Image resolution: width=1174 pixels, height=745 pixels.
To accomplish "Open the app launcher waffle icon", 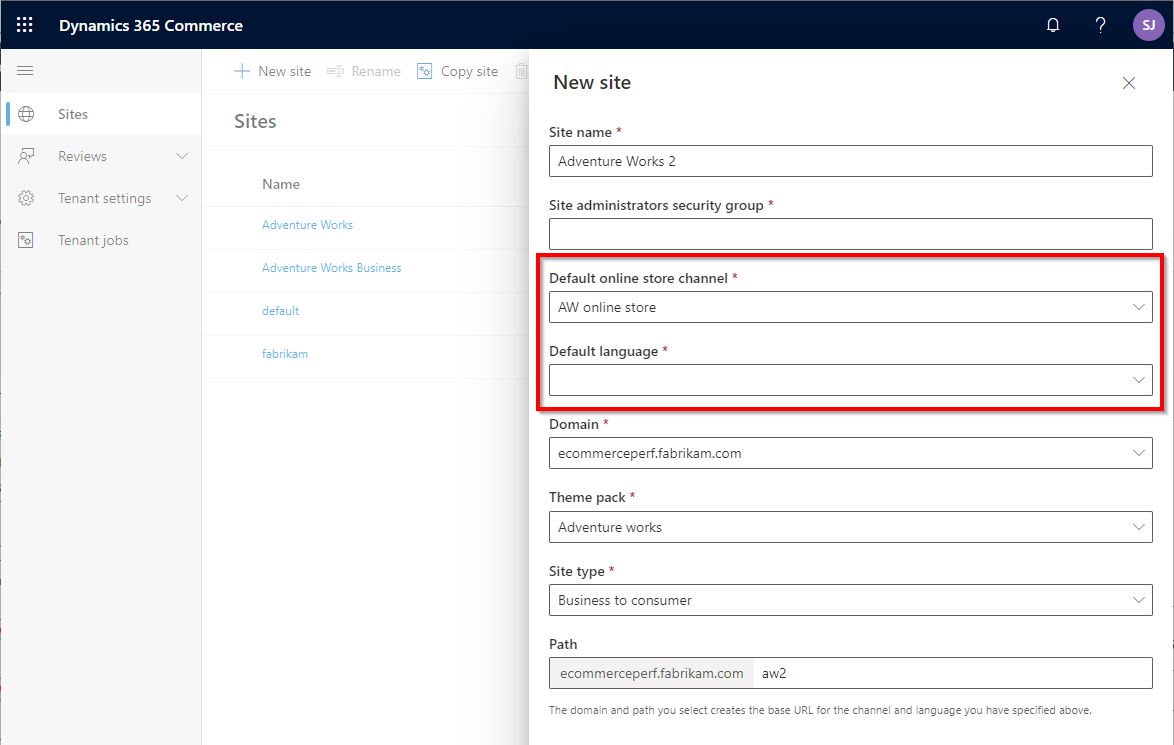I will 25,25.
